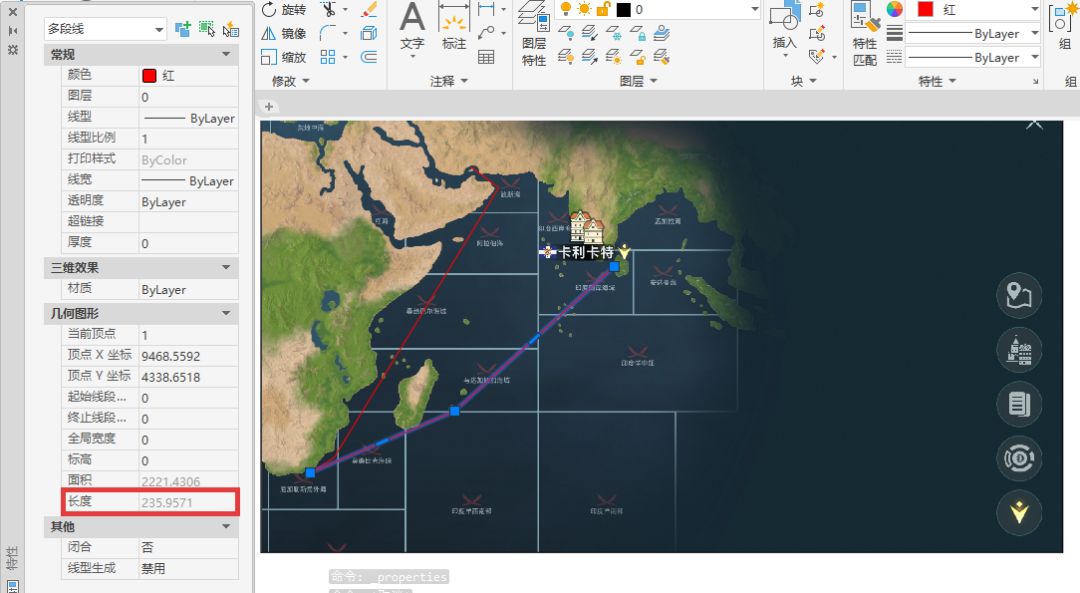
Task: Collapse the 几何图形 section
Action: click(x=225, y=313)
